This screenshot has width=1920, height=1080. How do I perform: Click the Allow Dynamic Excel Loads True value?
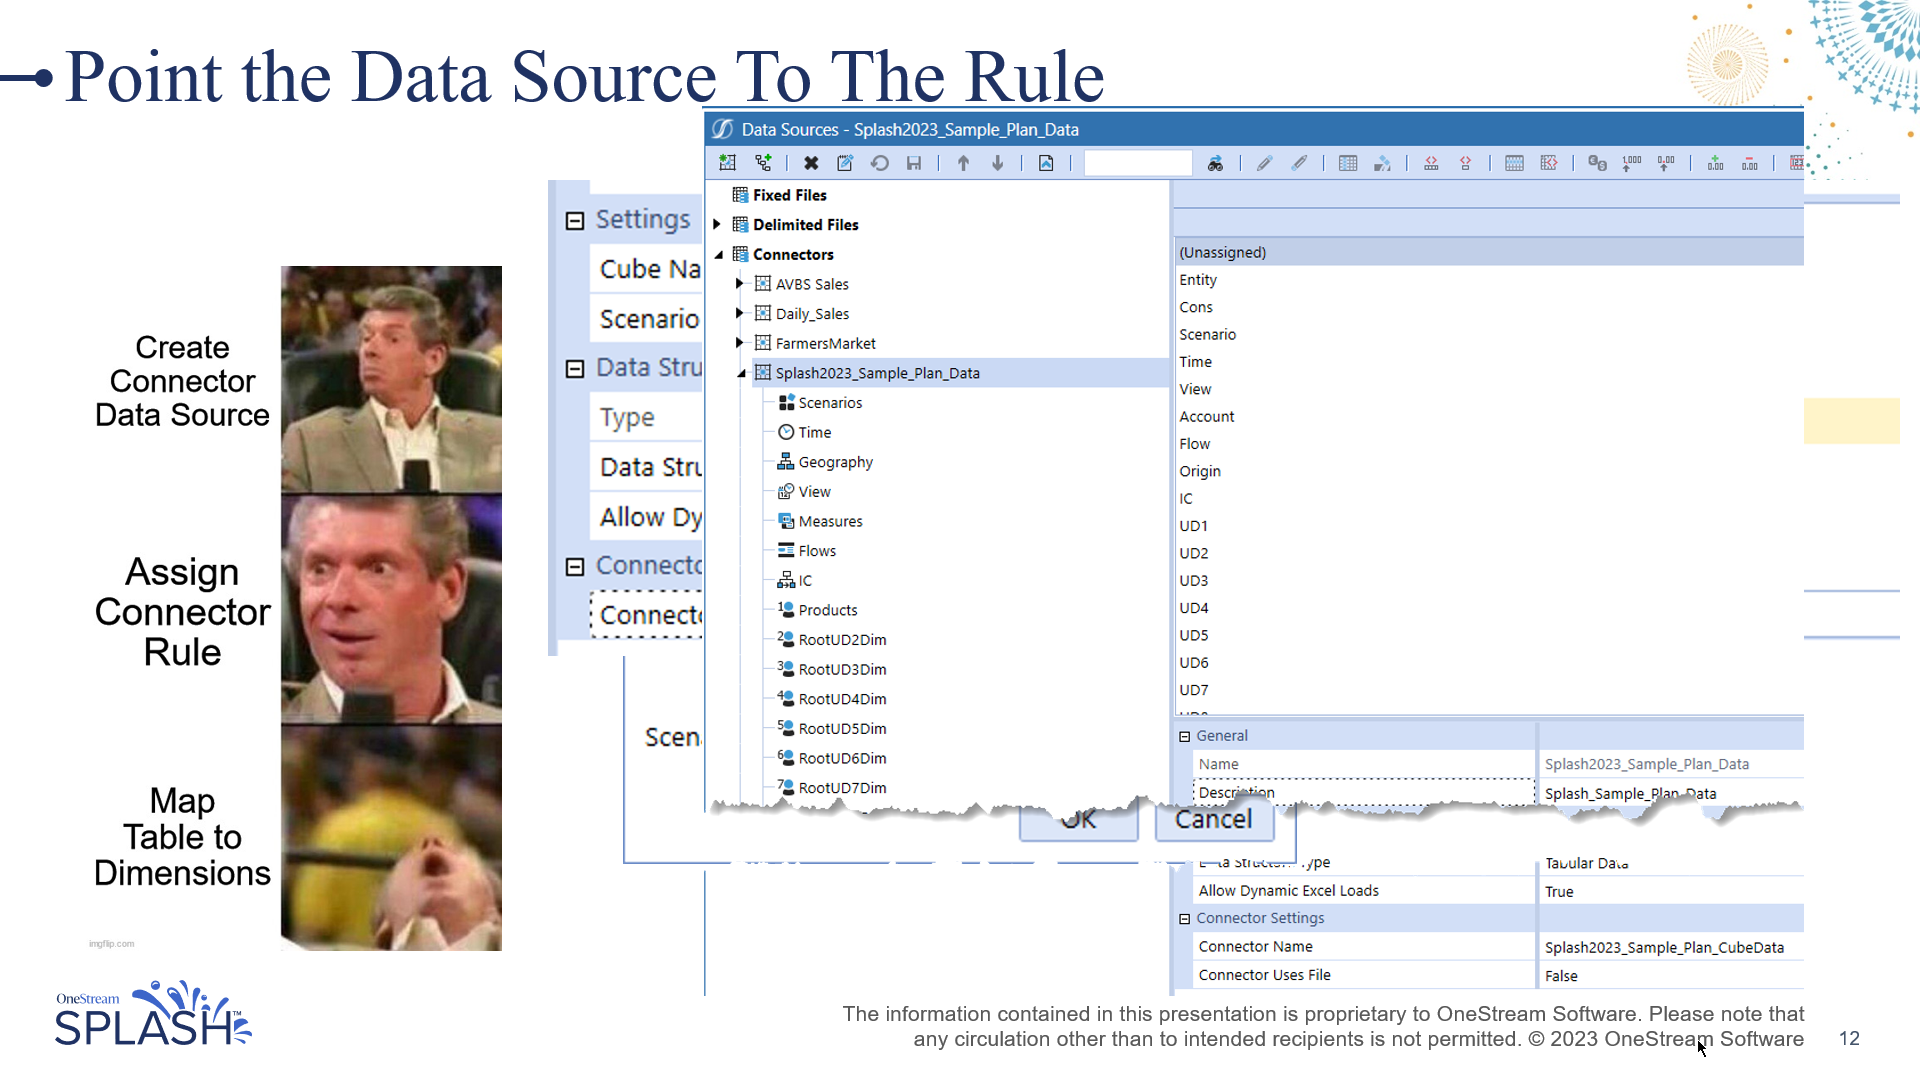[1670, 891]
